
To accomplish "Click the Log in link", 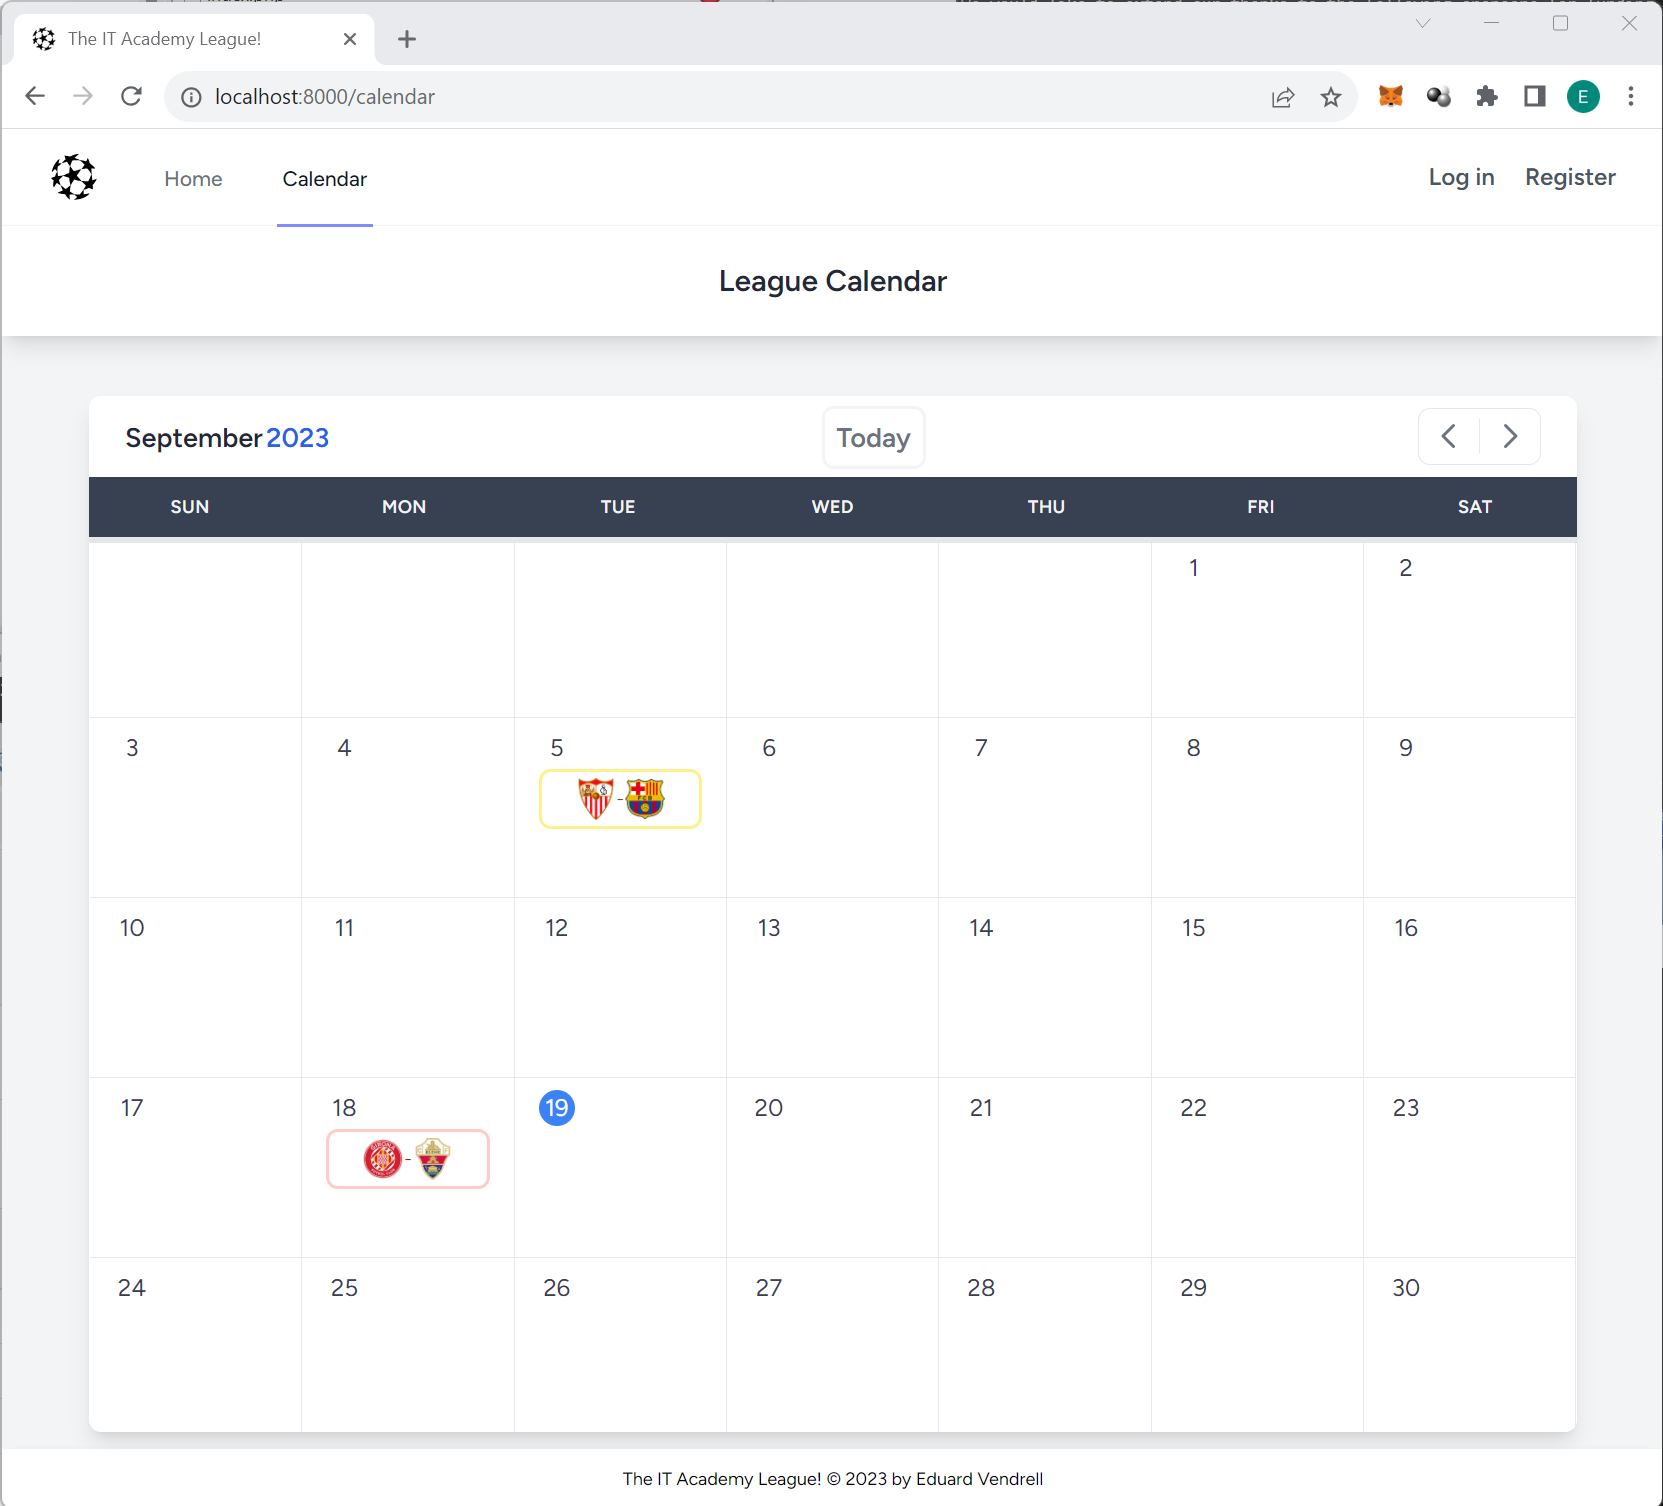I will point(1460,177).
